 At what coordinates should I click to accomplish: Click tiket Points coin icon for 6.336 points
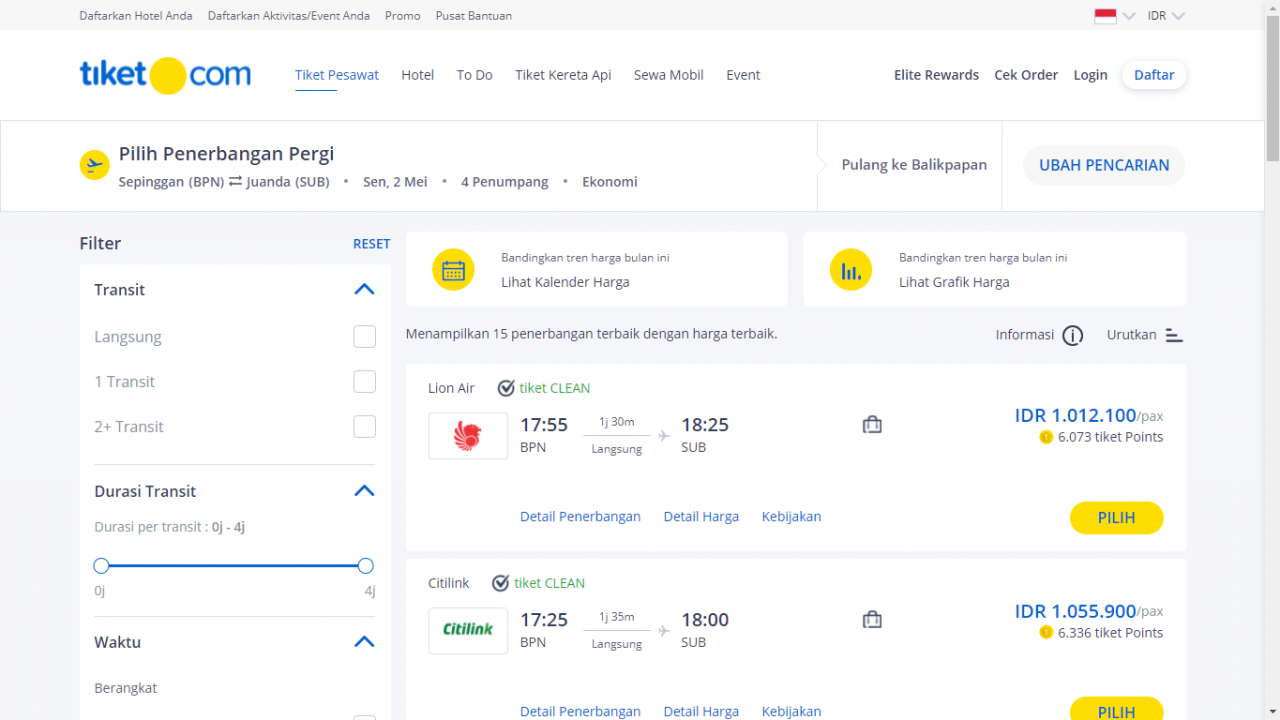[1046, 632]
